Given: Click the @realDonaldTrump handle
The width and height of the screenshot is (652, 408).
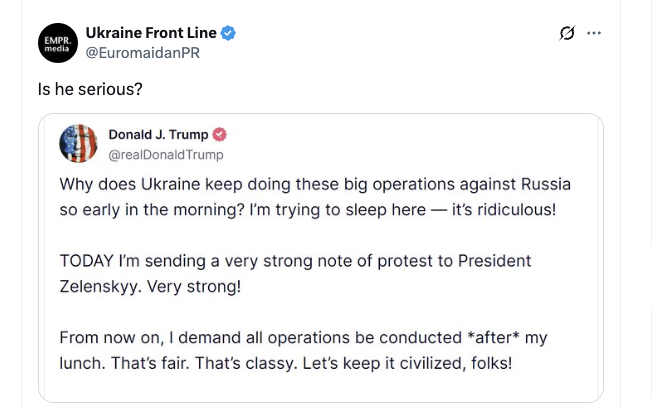Looking at the screenshot, I should (x=165, y=154).
